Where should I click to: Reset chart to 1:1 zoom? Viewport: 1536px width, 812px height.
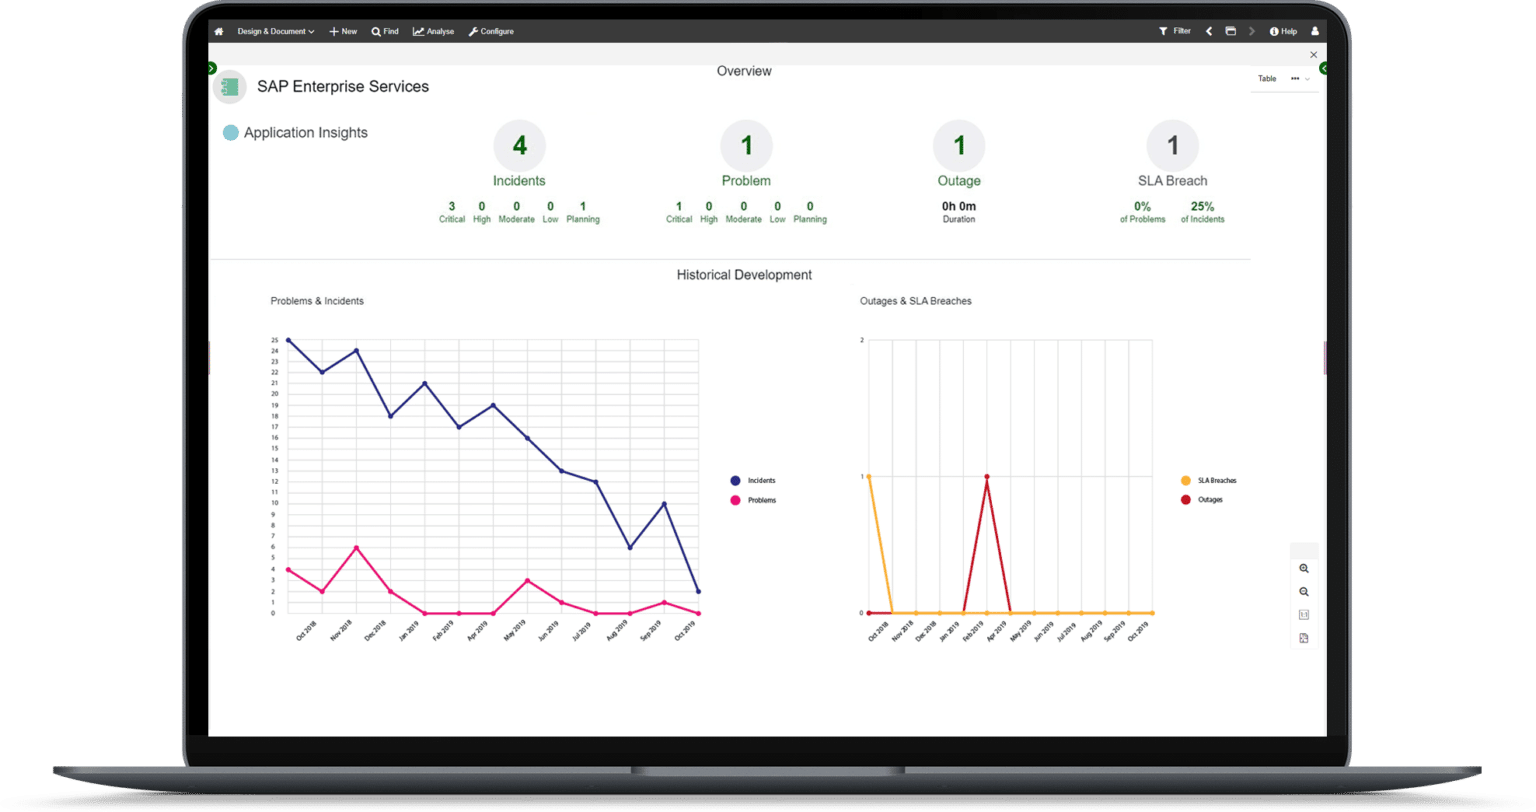click(x=1303, y=614)
